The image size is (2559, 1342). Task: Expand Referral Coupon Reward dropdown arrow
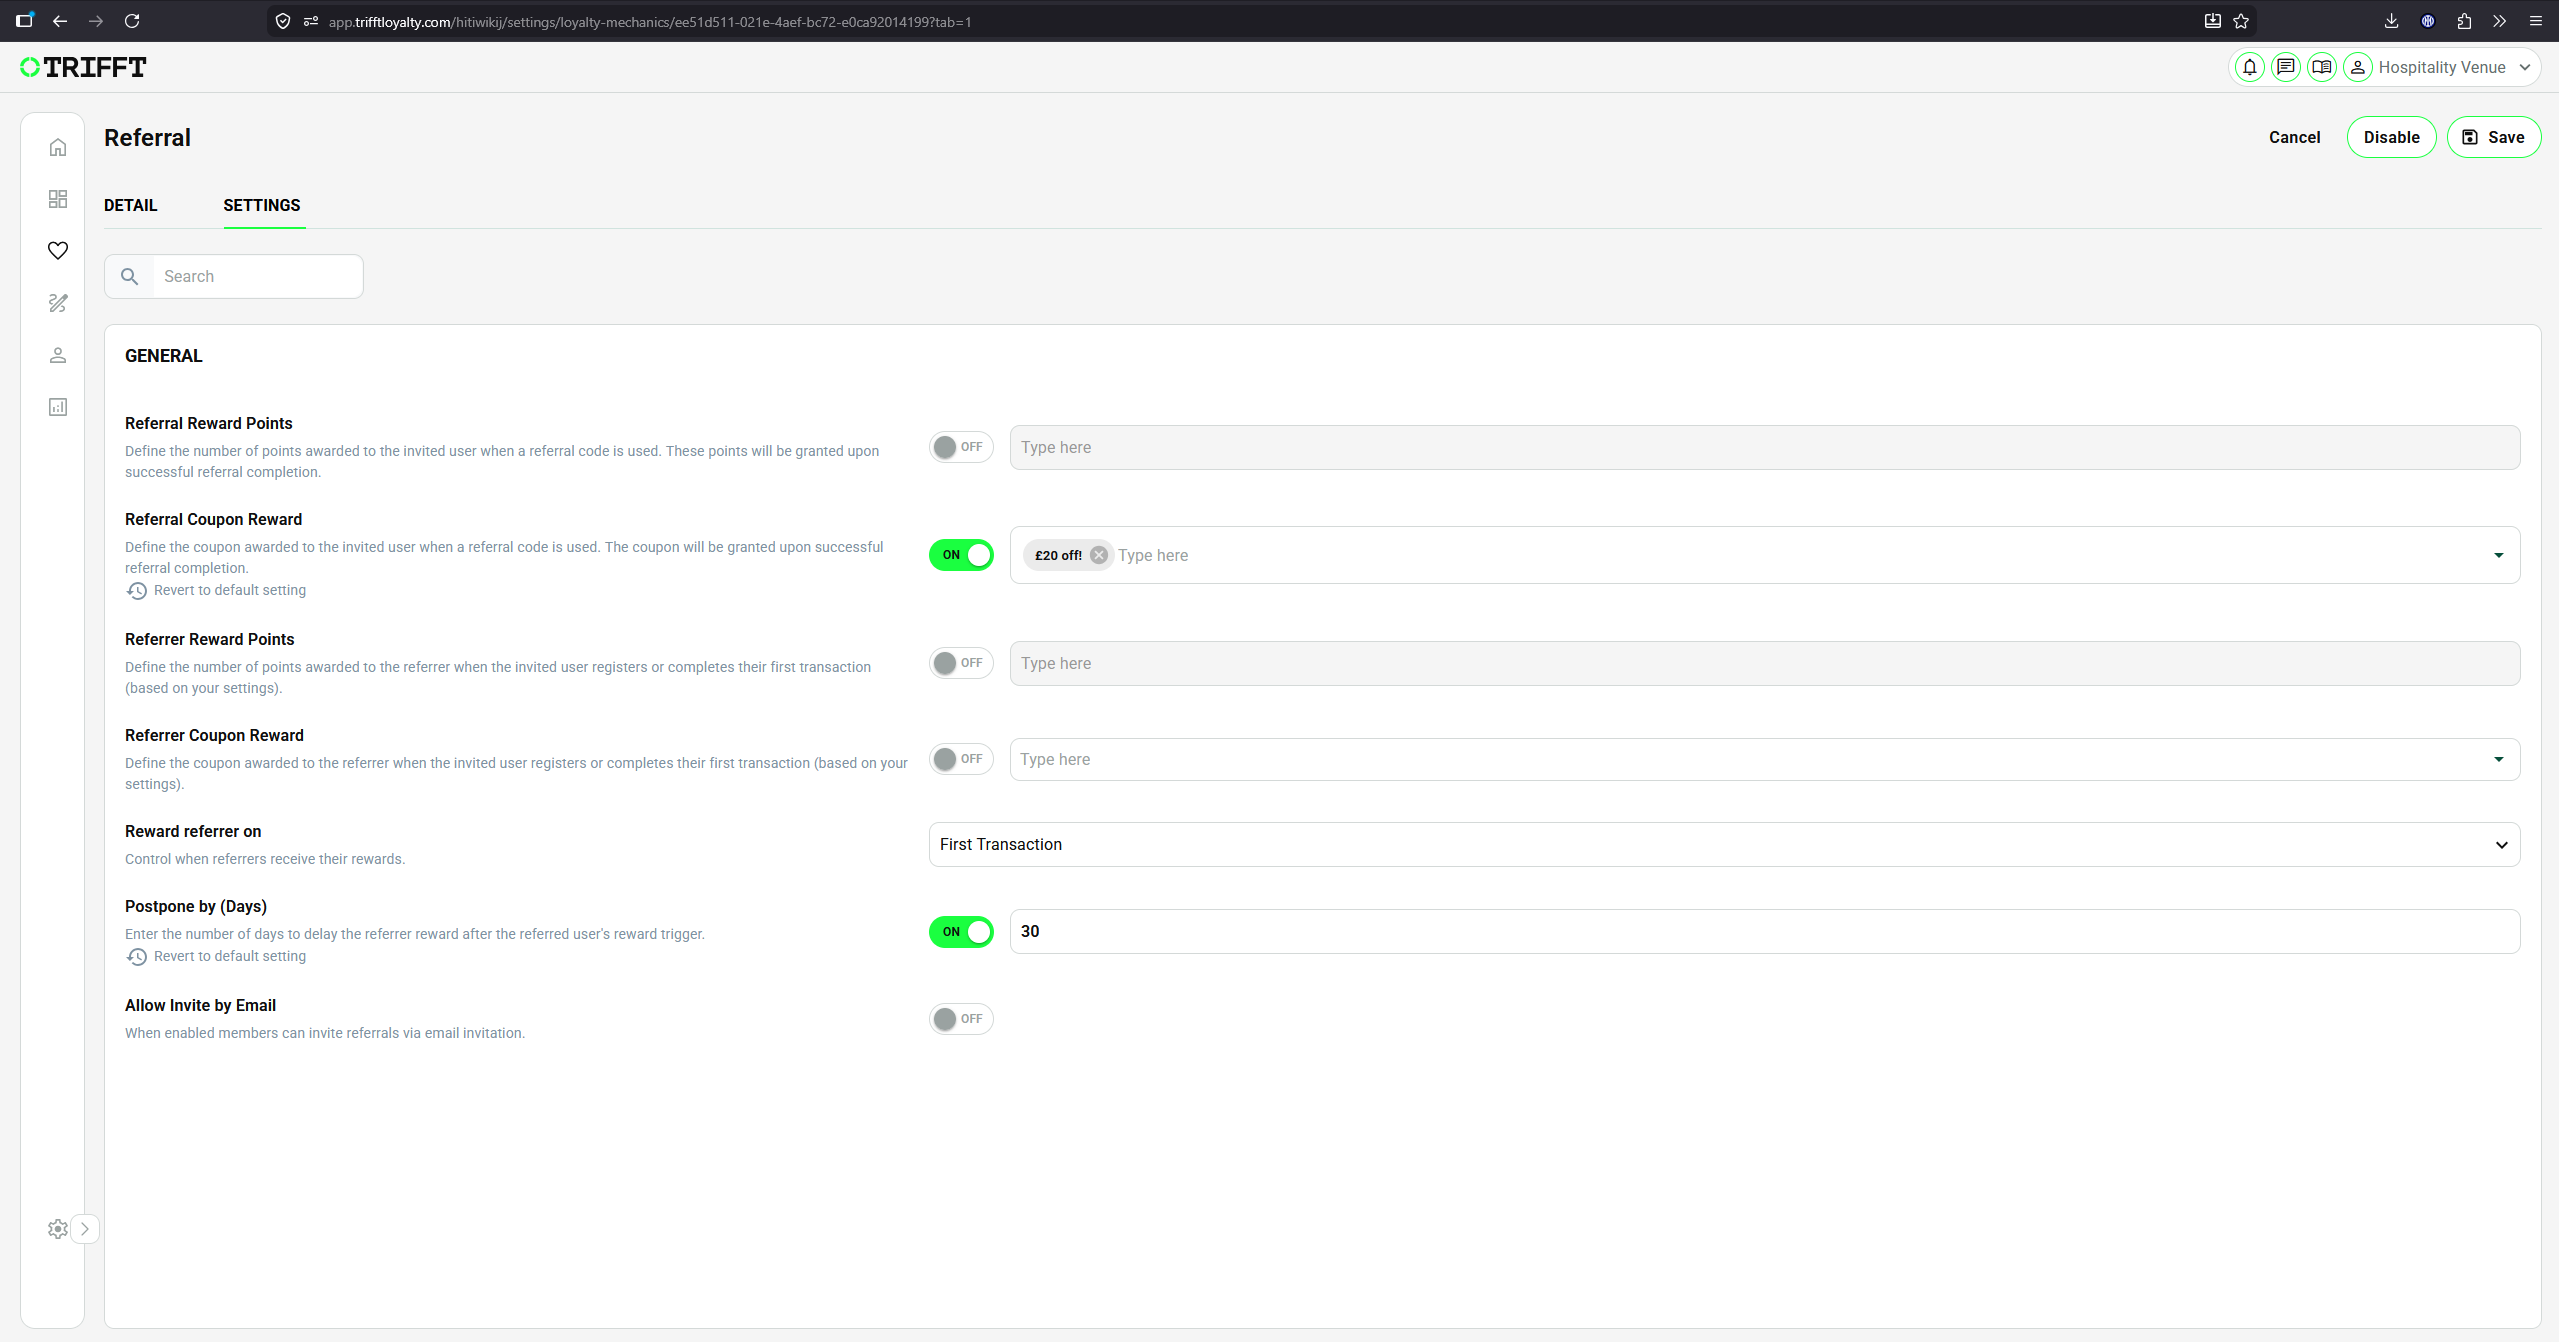[x=2499, y=555]
